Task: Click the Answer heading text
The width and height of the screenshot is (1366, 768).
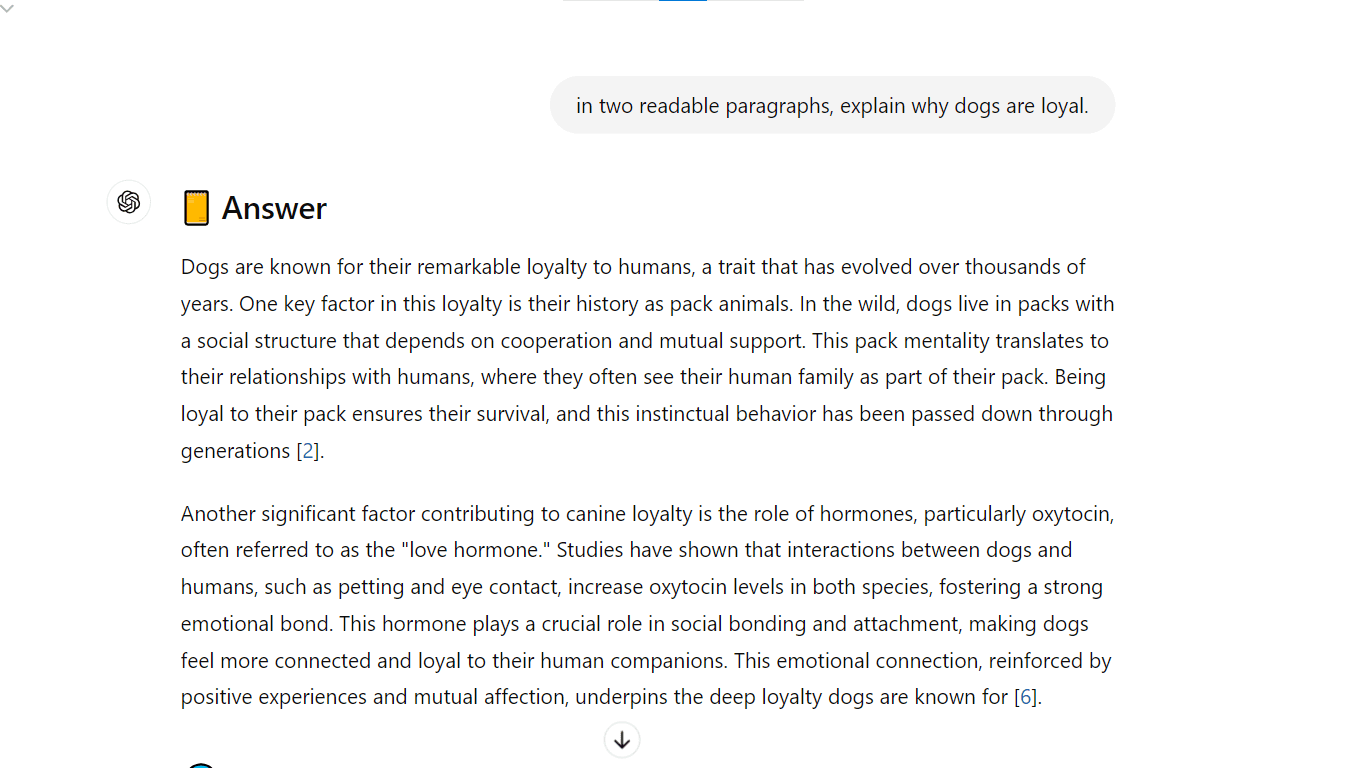Action: 274,208
